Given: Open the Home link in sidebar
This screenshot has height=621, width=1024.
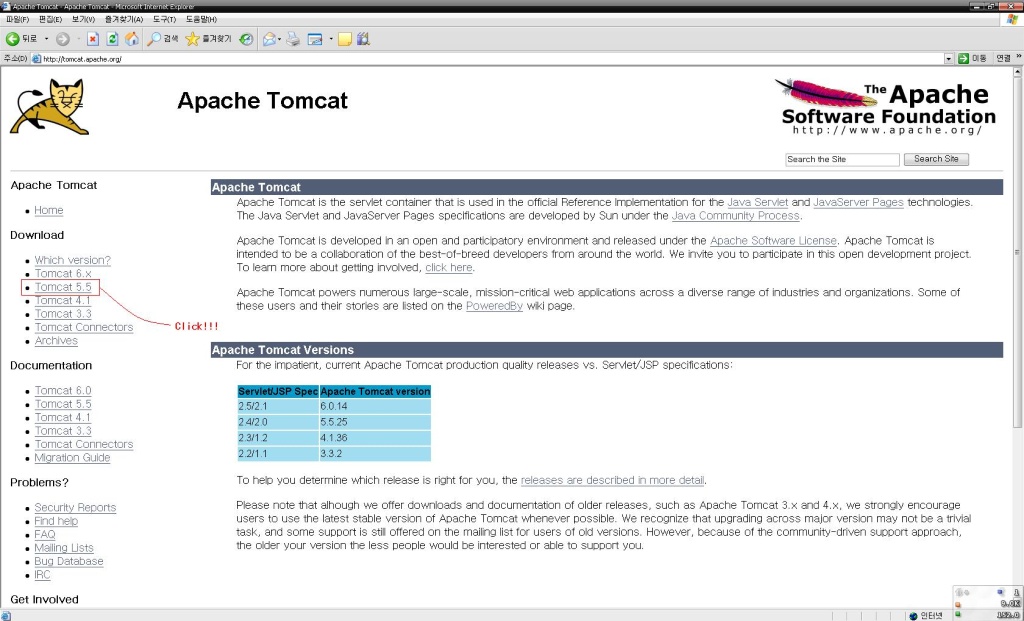Looking at the screenshot, I should tap(49, 210).
